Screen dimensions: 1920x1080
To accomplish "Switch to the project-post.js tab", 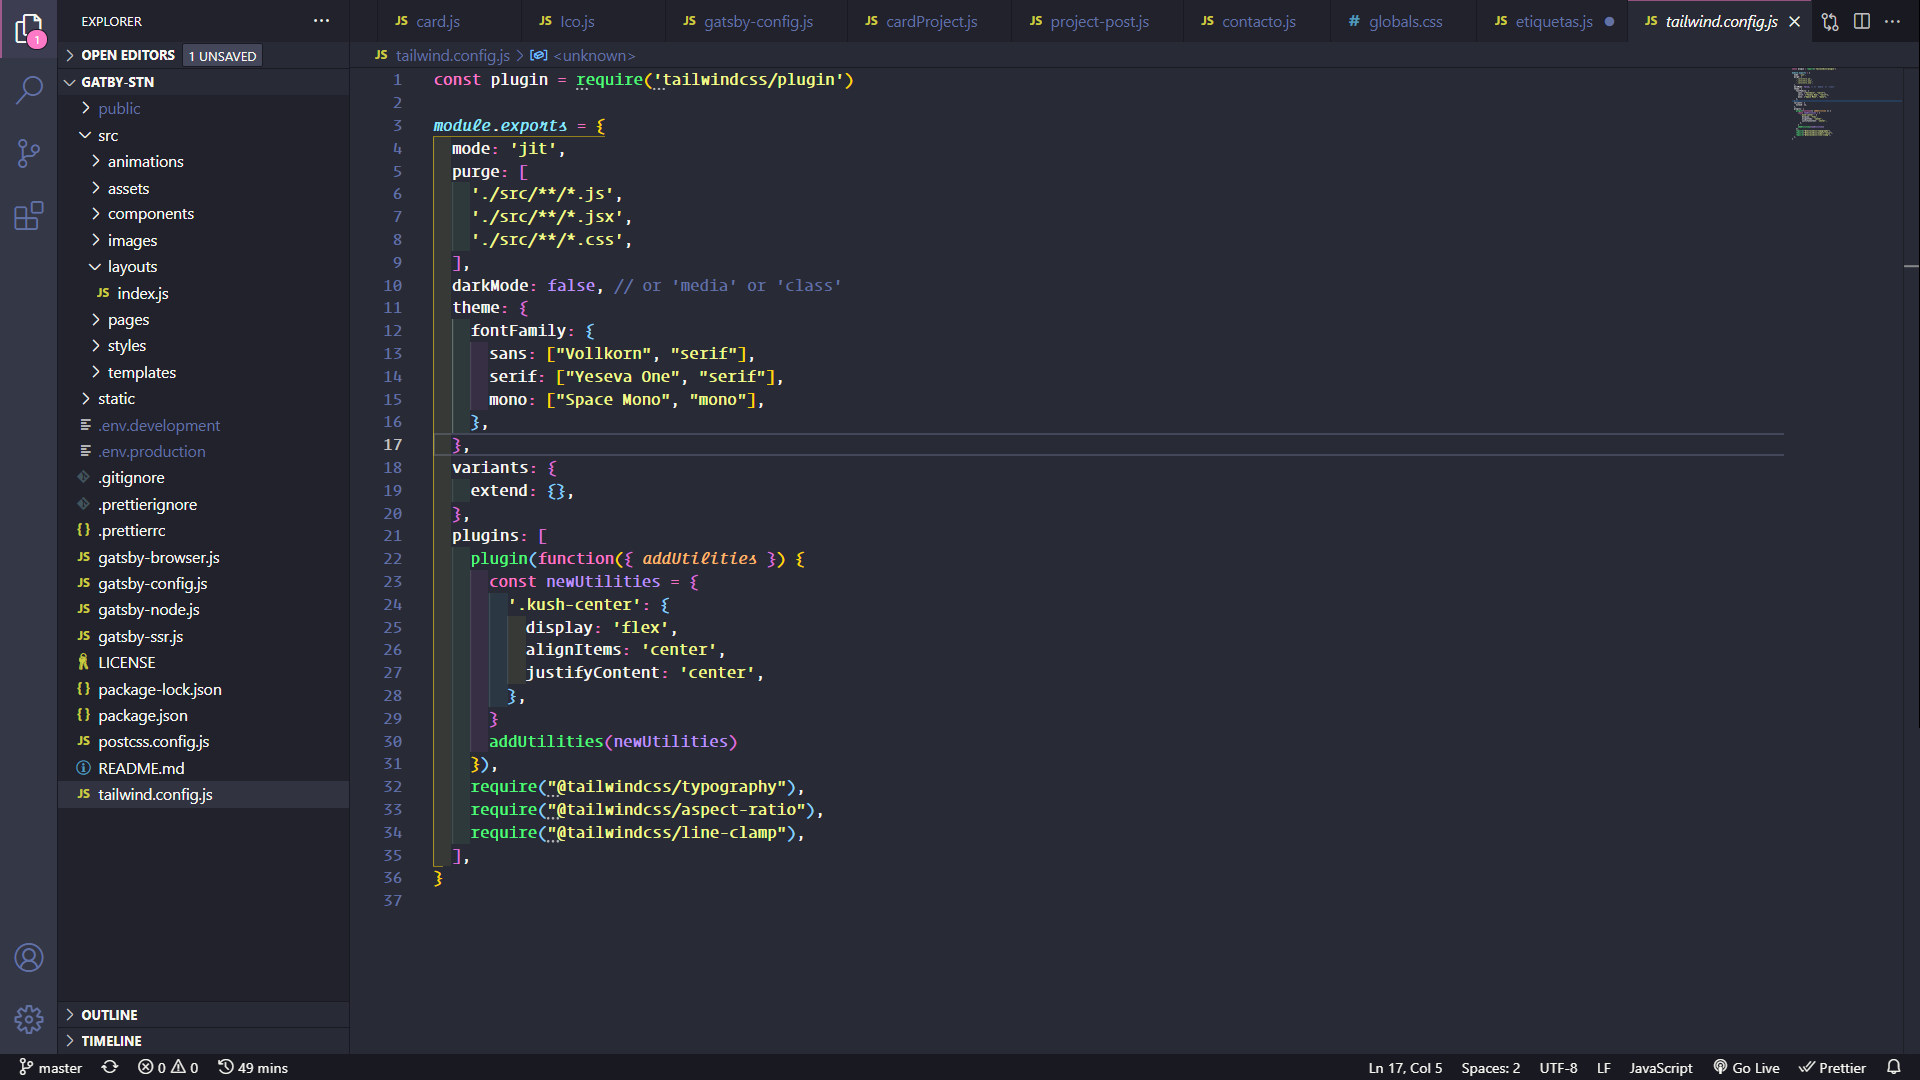I will pos(1098,21).
